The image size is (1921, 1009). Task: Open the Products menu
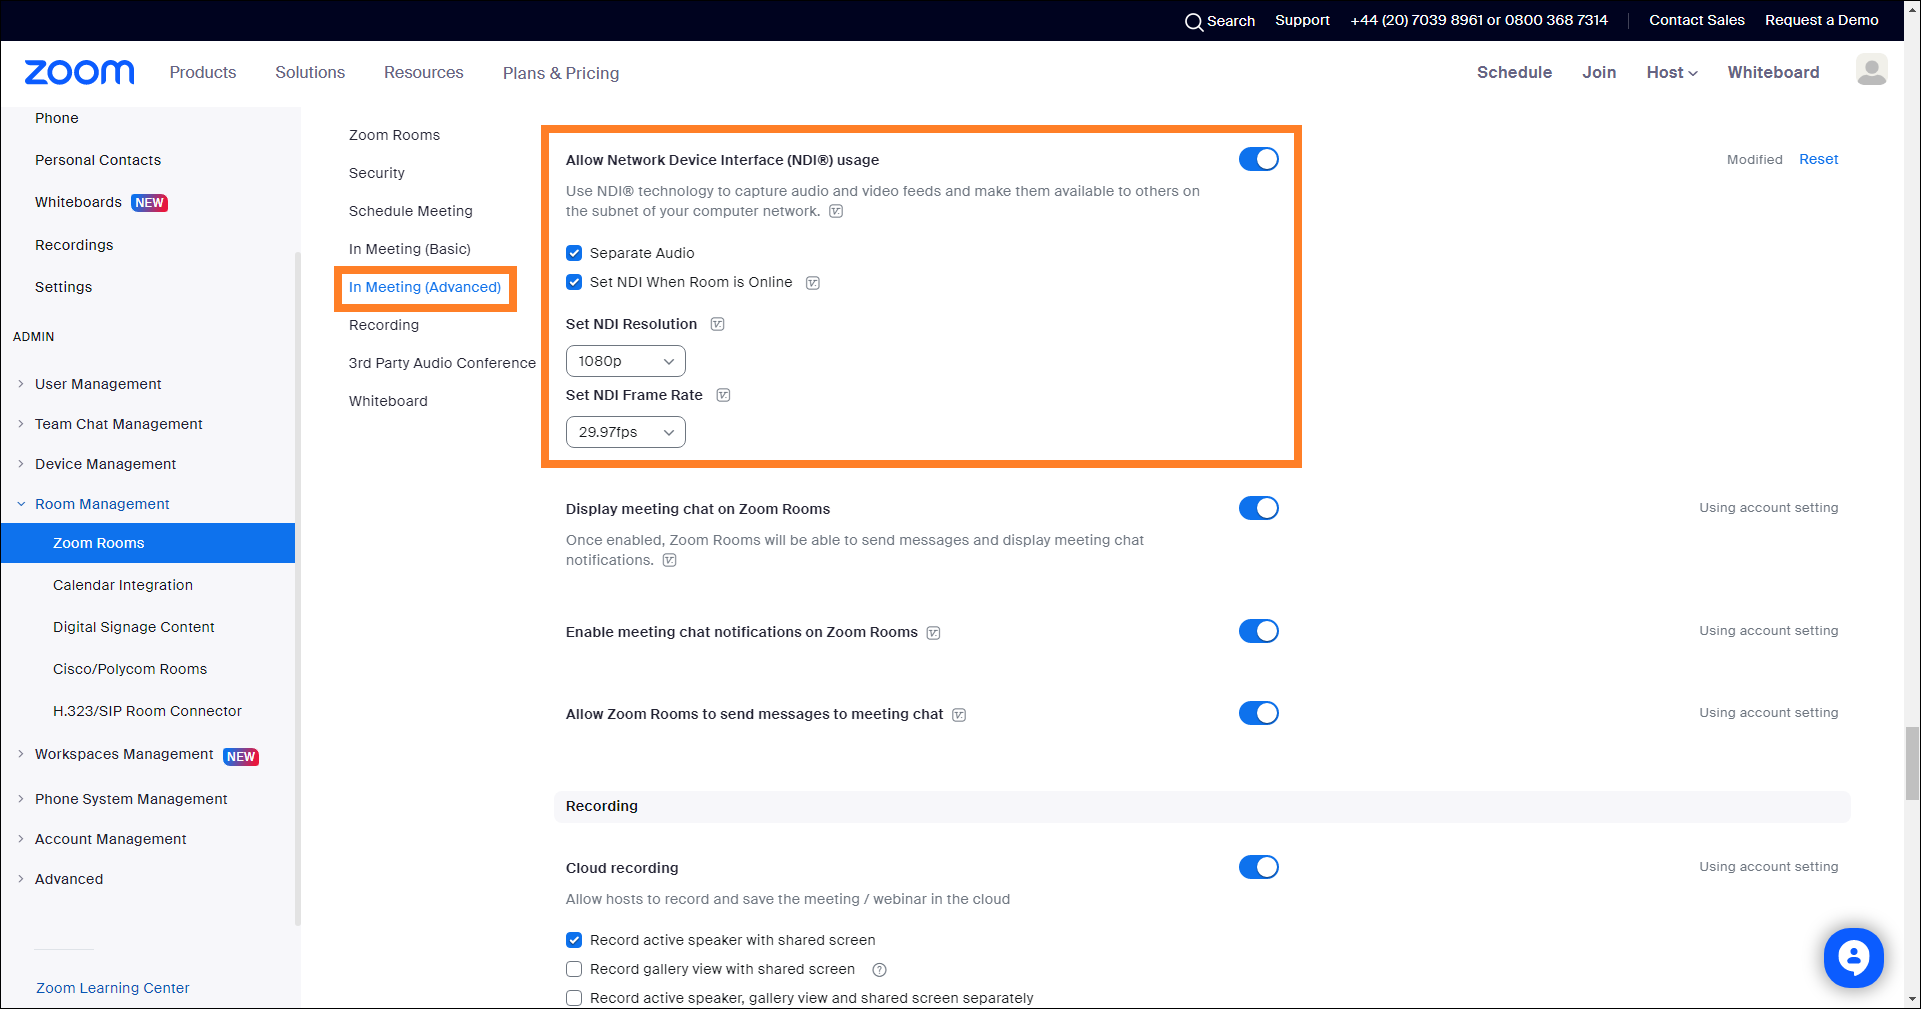point(203,72)
